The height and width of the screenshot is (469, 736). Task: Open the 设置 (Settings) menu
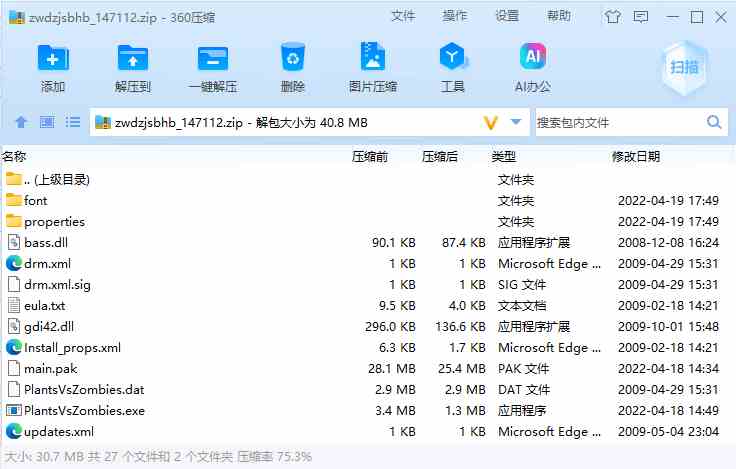click(507, 16)
